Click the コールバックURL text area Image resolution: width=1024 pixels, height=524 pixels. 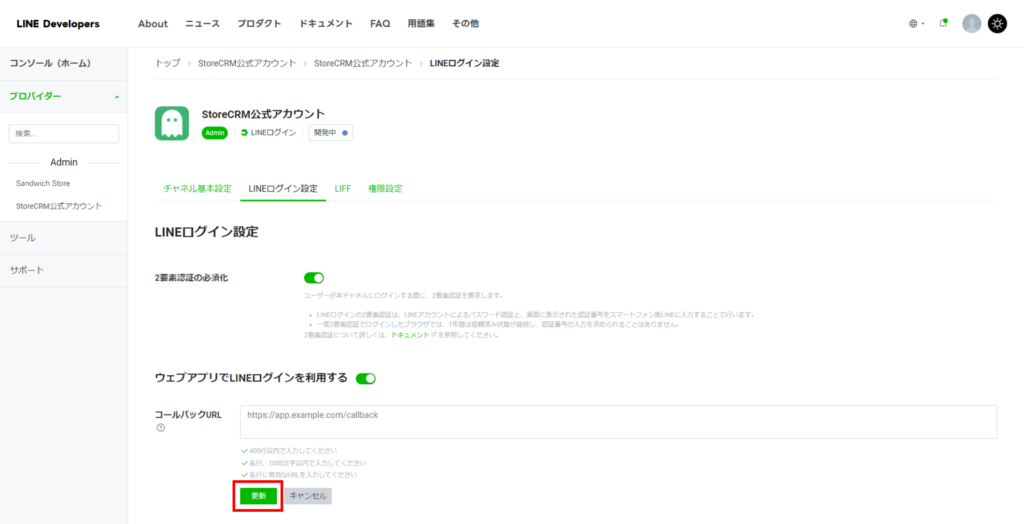[x=618, y=422]
